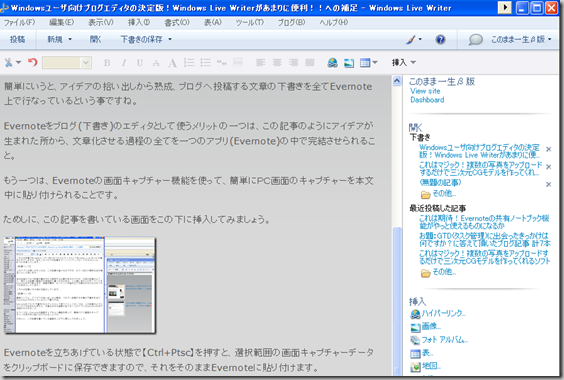Toggle italic formatting (I)
The height and width of the screenshot is (380, 564).
pyautogui.click(x=123, y=63)
